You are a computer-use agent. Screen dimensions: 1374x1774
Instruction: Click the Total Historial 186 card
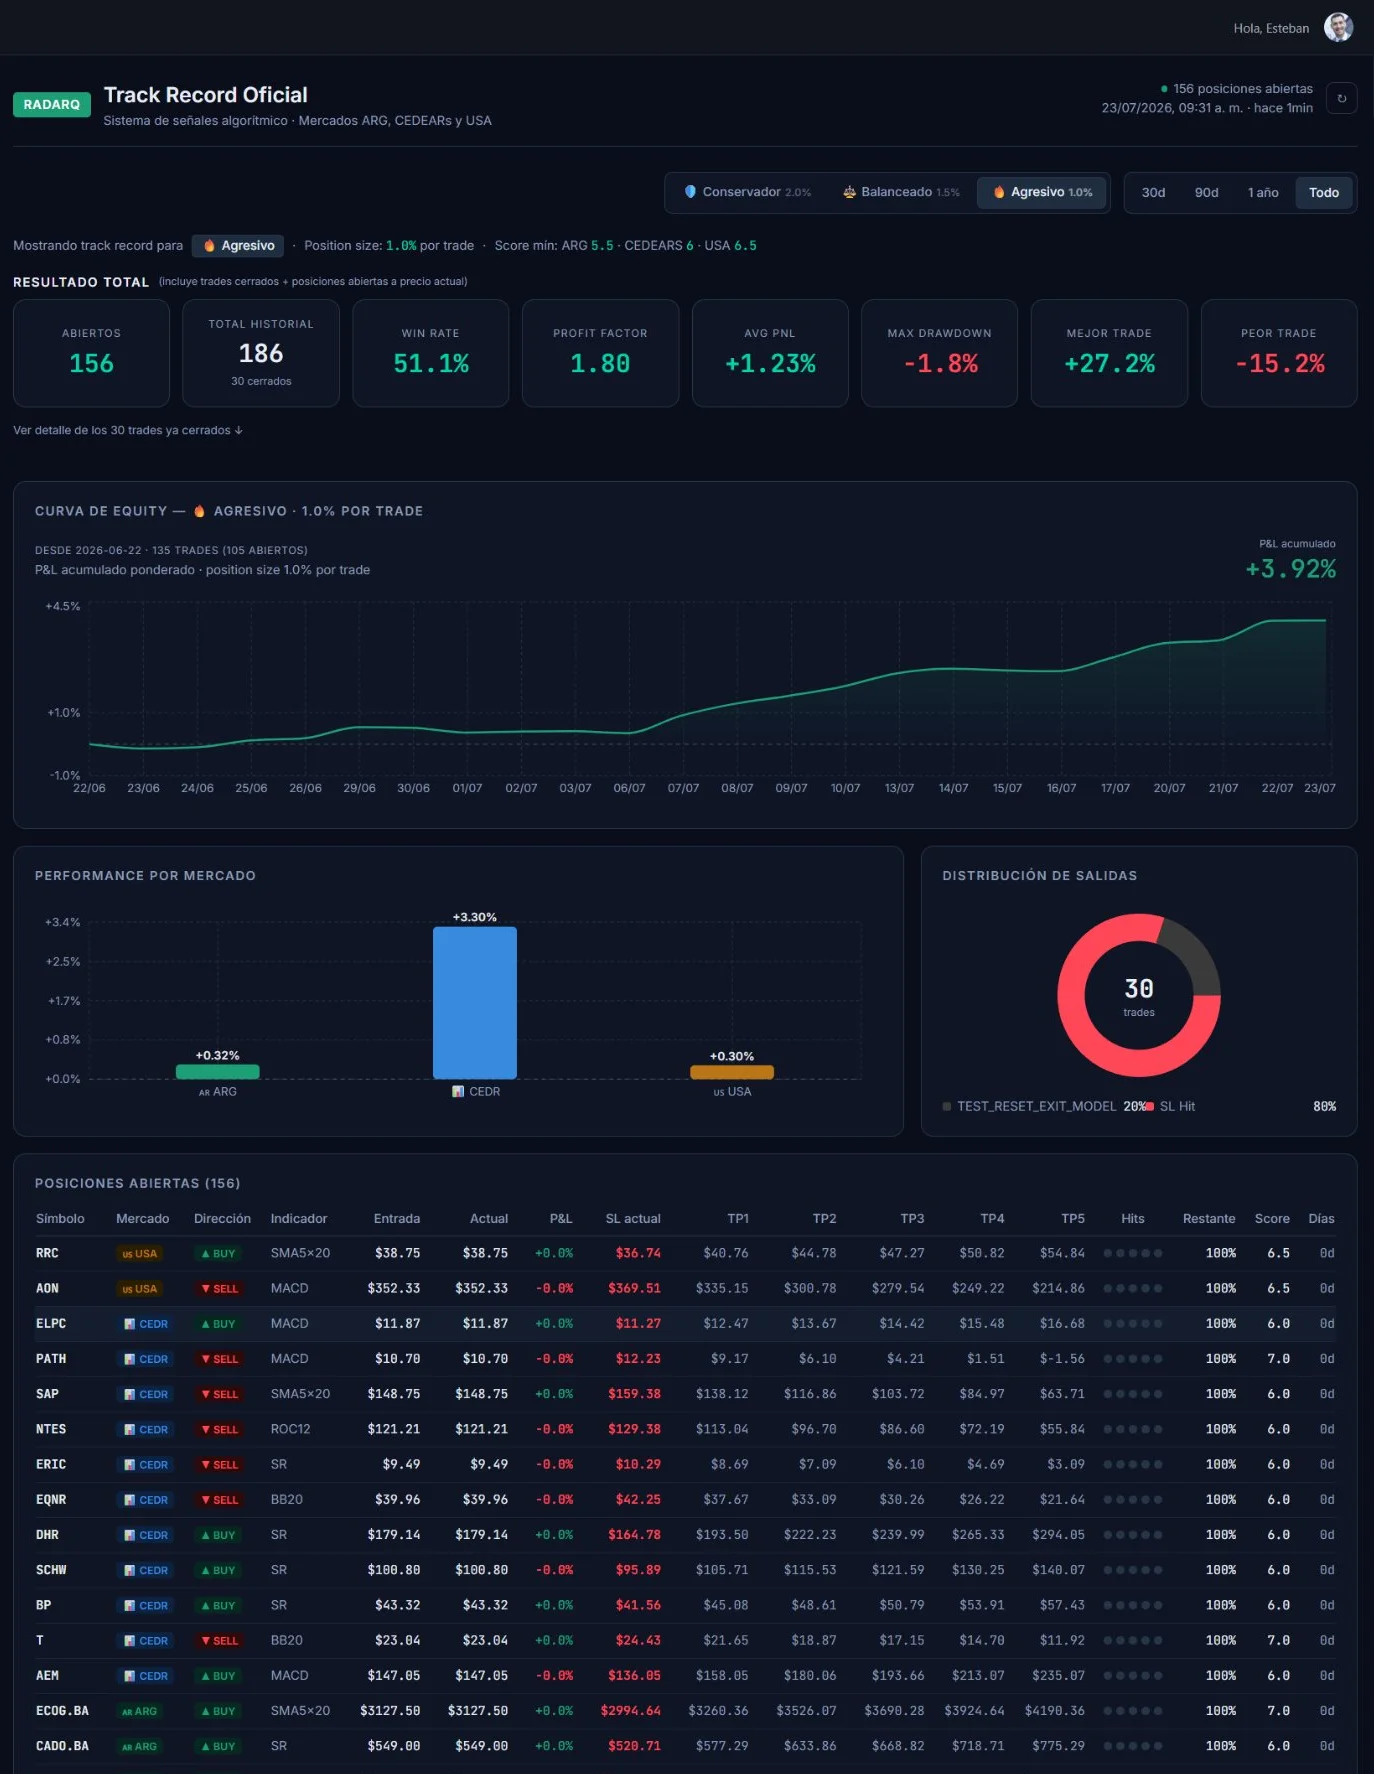click(x=261, y=353)
